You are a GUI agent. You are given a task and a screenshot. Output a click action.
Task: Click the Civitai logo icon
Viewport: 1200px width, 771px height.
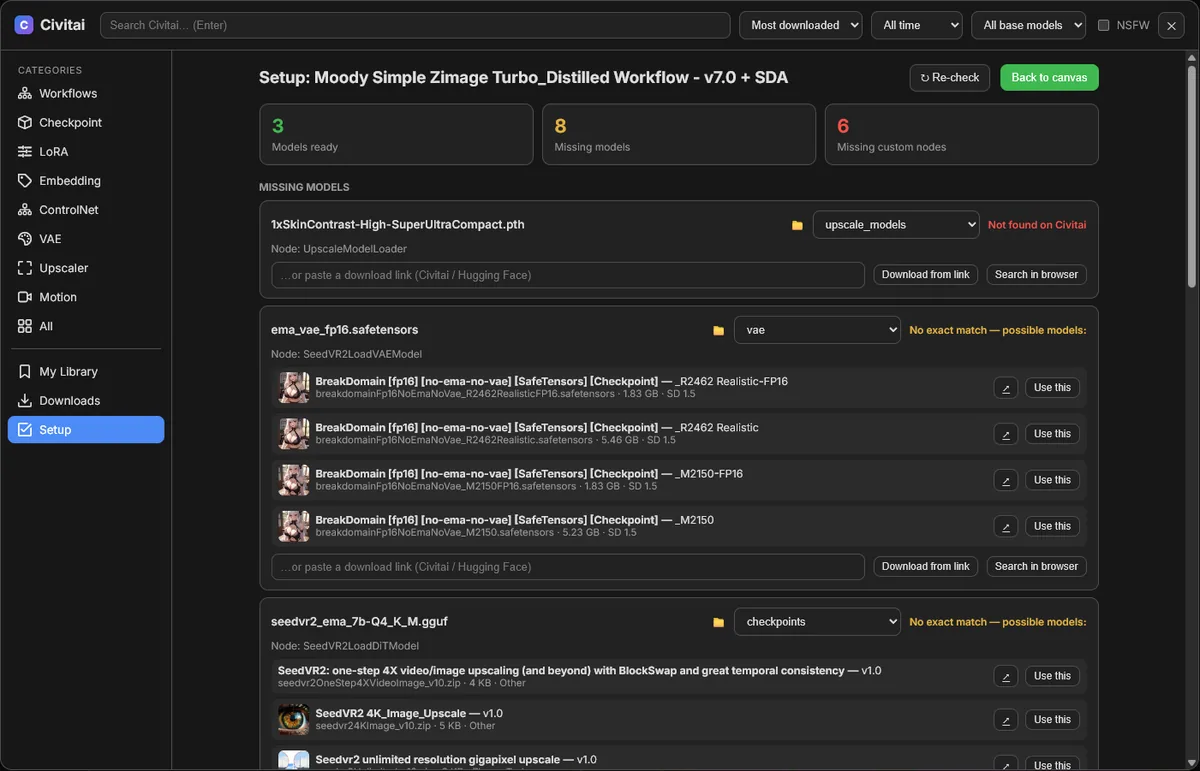click(23, 25)
